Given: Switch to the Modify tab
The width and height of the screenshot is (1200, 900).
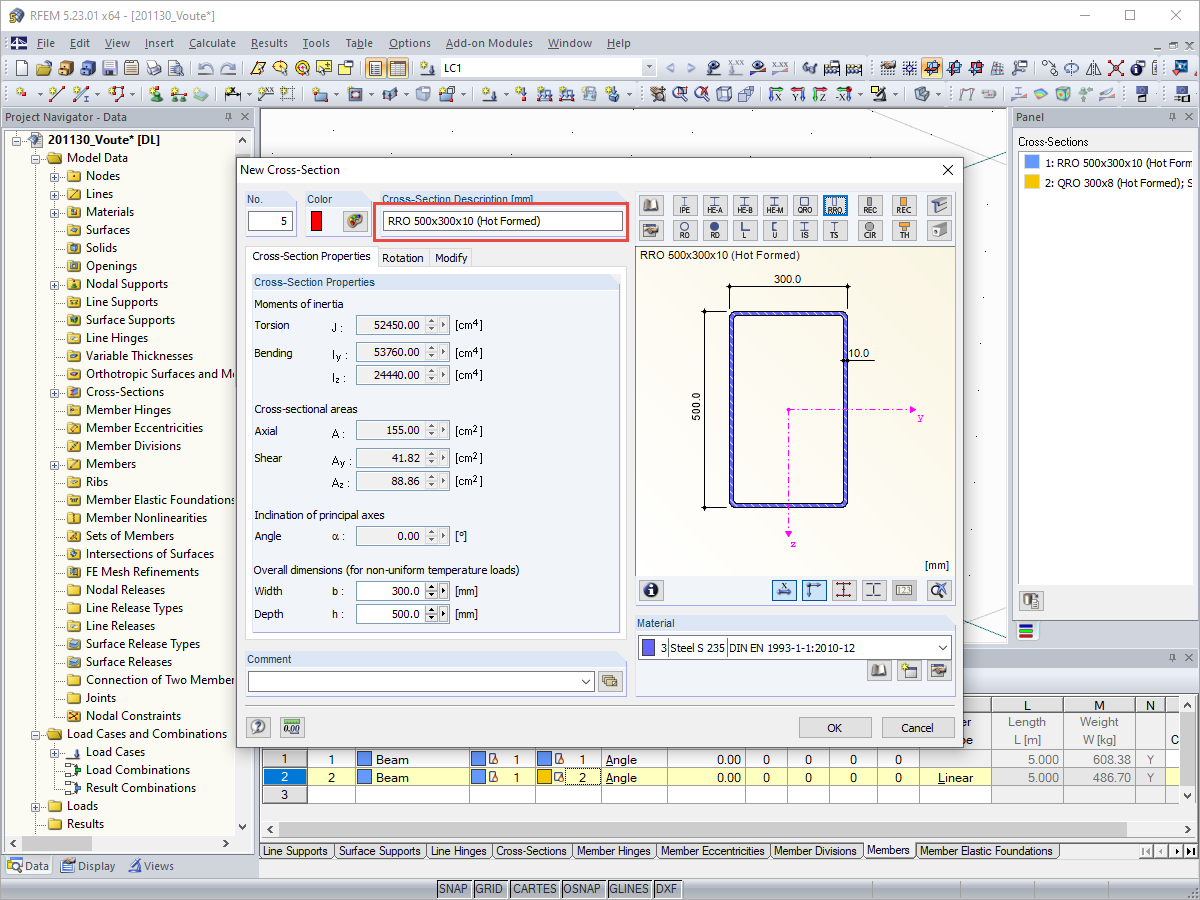Looking at the screenshot, I should [451, 258].
